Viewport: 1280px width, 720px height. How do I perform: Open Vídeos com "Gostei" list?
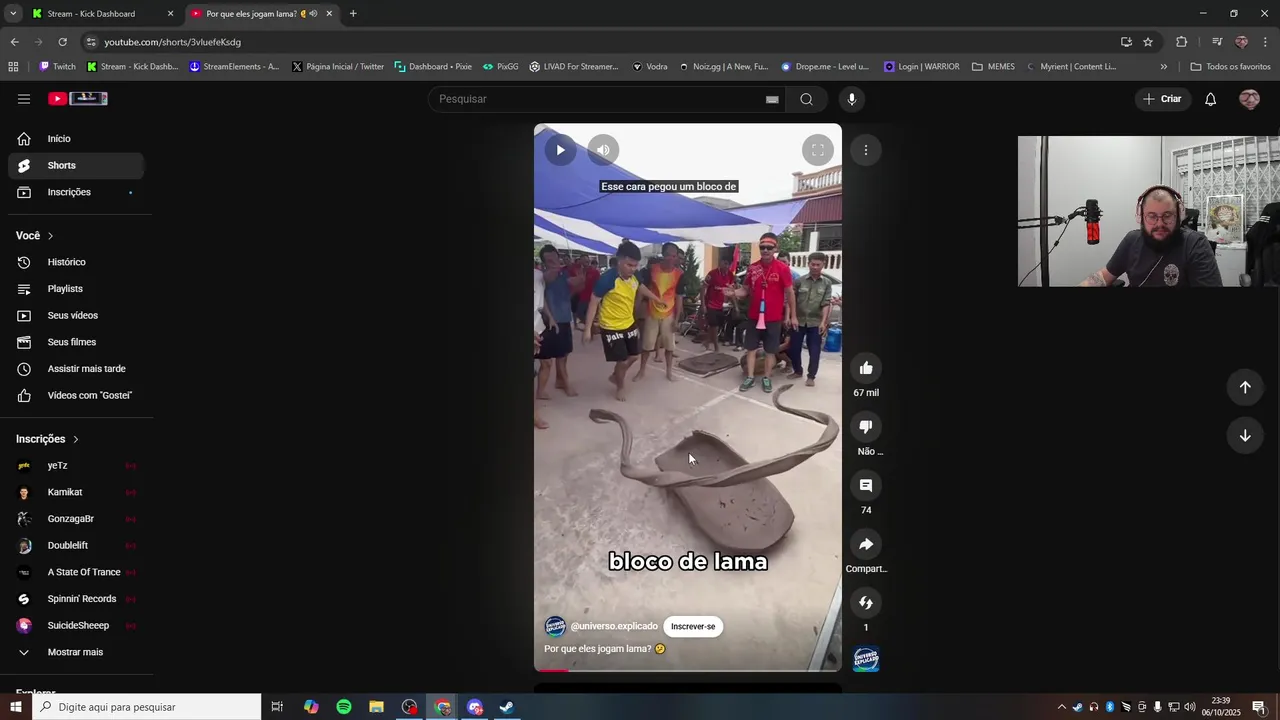click(x=76, y=396)
